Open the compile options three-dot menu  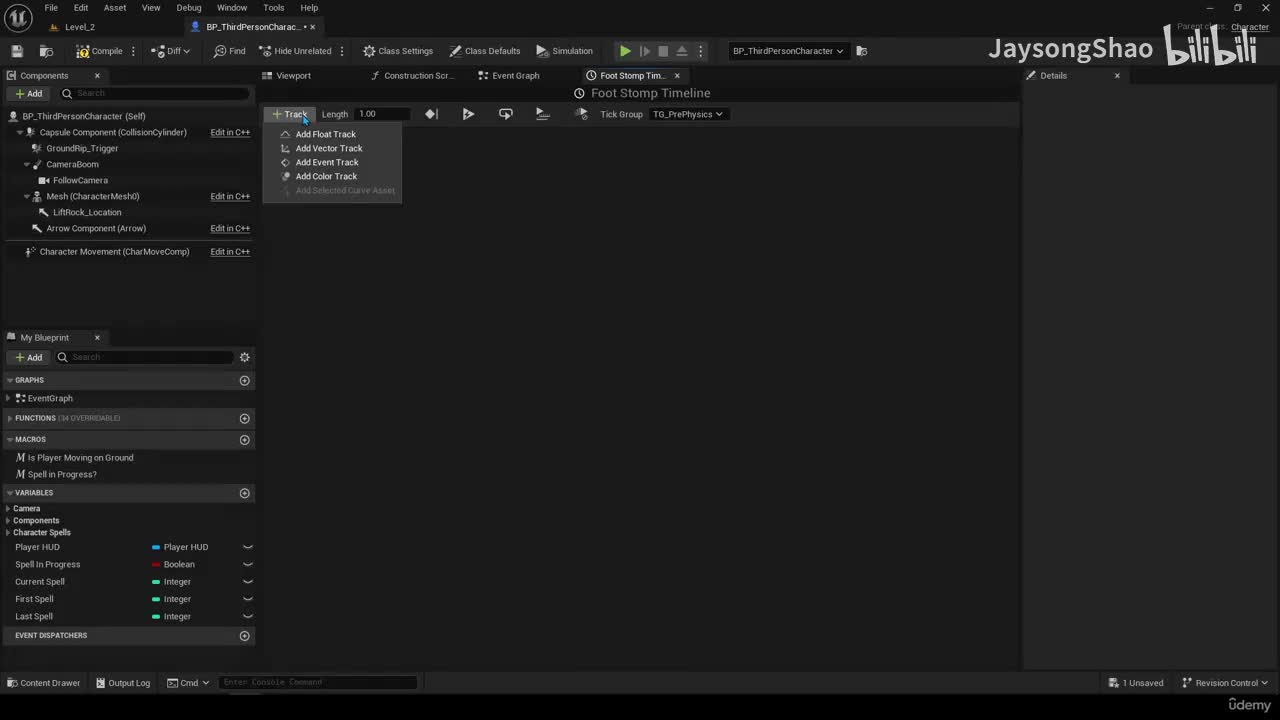tap(133, 51)
